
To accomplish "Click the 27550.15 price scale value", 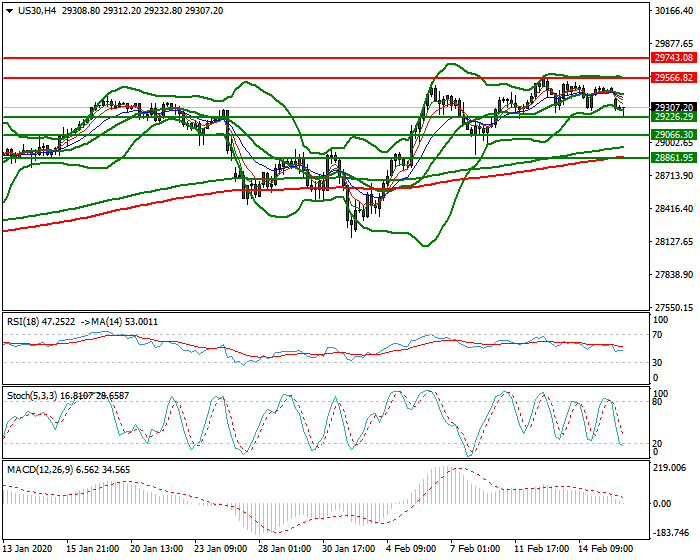I will (x=674, y=308).
